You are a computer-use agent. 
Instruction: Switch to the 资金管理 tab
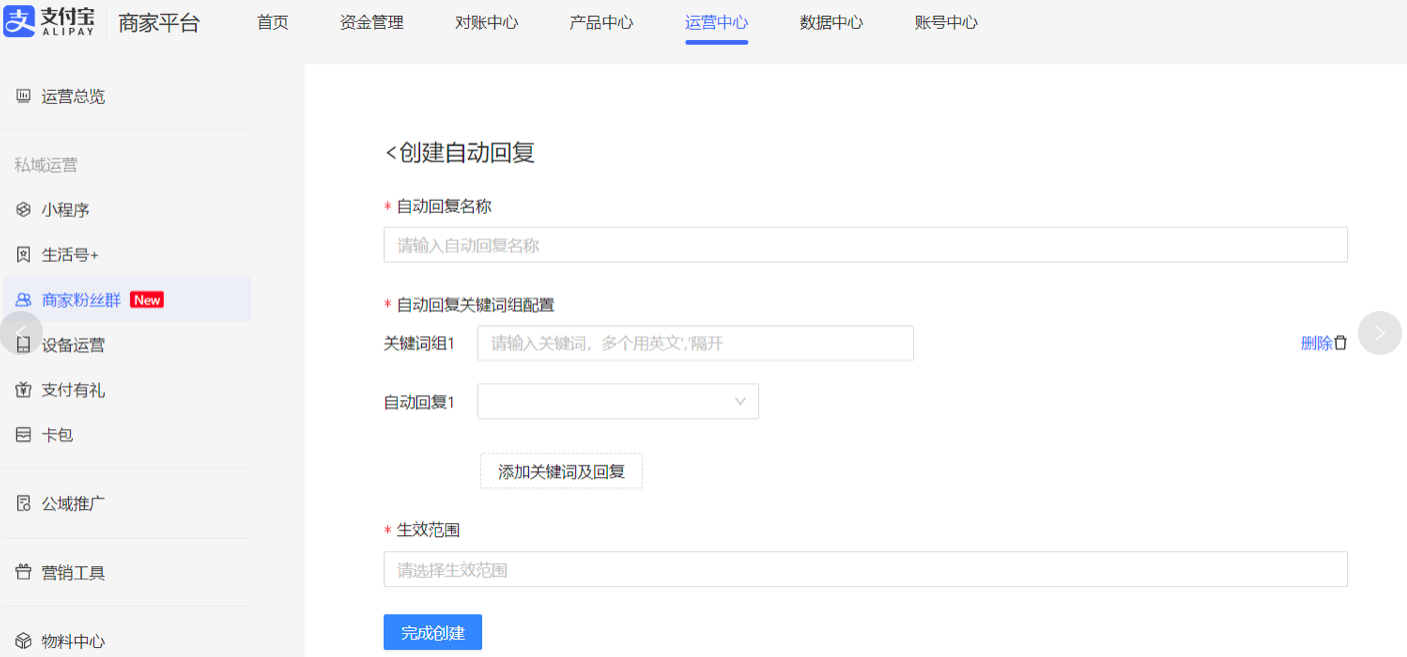point(371,22)
